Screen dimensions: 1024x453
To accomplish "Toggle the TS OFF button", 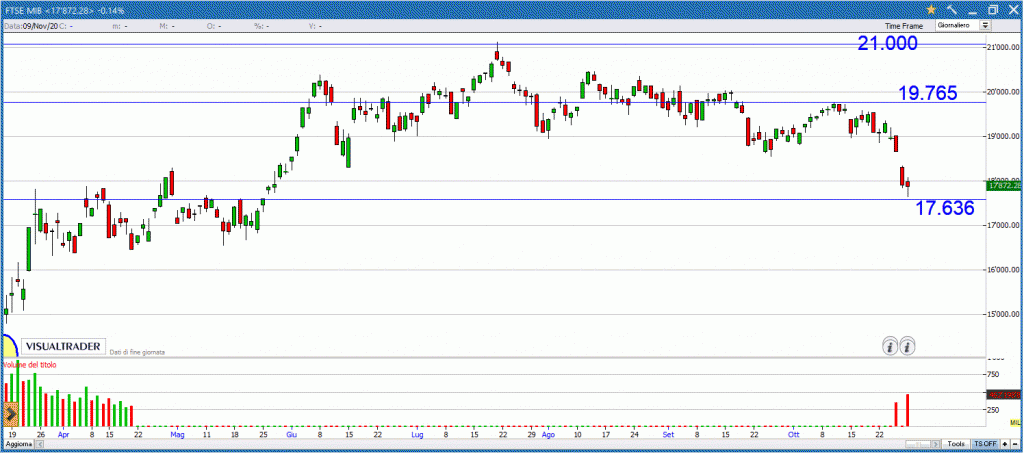I will coord(985,444).
